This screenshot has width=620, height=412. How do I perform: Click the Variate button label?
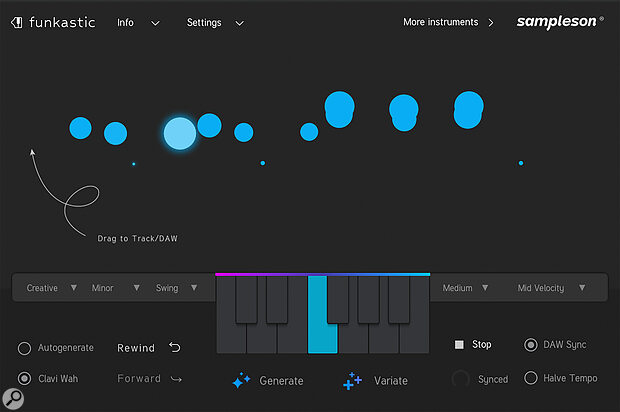[391, 381]
